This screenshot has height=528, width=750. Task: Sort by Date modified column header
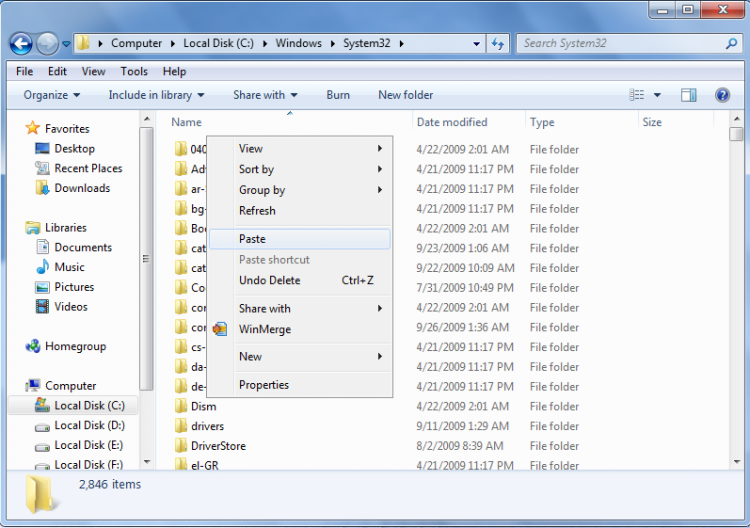pos(452,122)
